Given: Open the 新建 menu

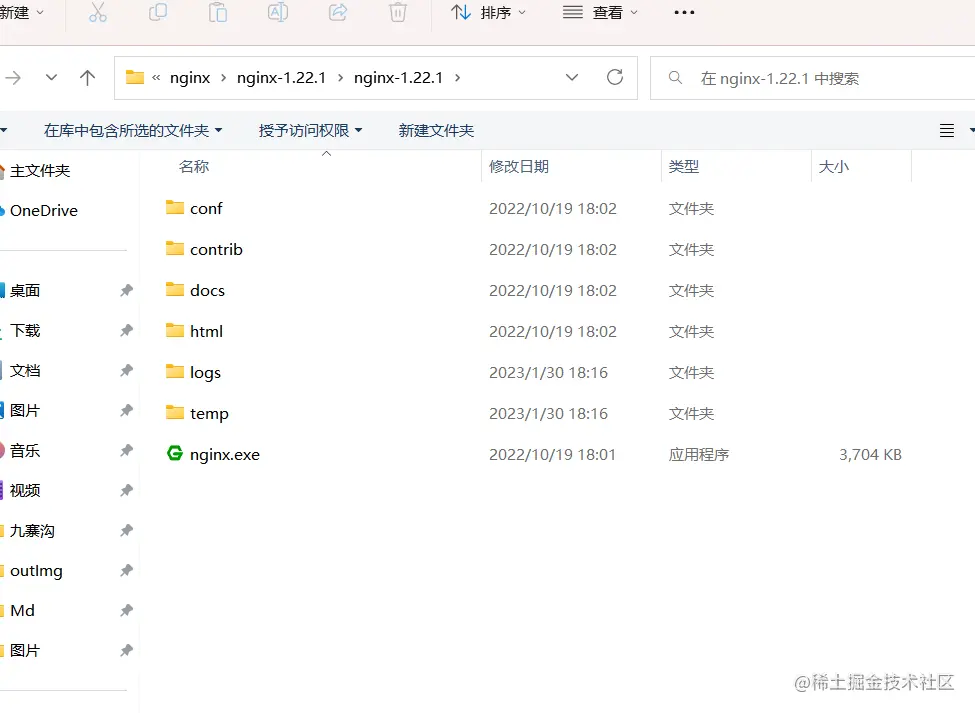Looking at the screenshot, I should click(x=20, y=14).
